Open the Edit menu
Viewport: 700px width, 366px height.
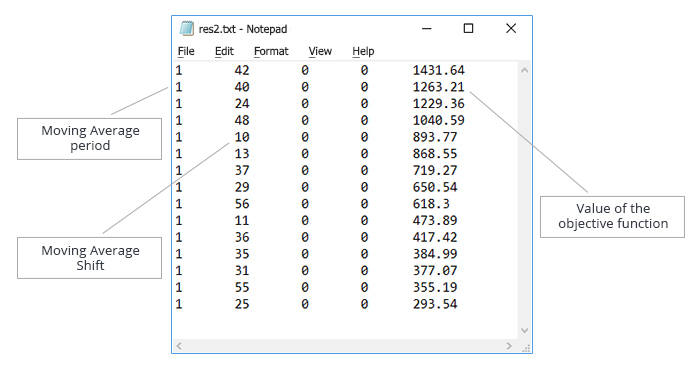tap(224, 51)
